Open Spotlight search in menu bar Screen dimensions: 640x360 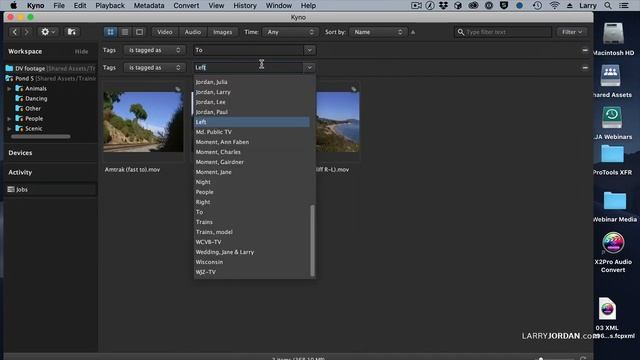(x=608, y=6)
